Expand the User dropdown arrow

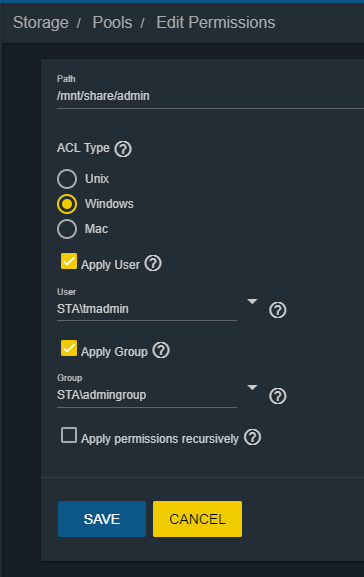tap(252, 301)
